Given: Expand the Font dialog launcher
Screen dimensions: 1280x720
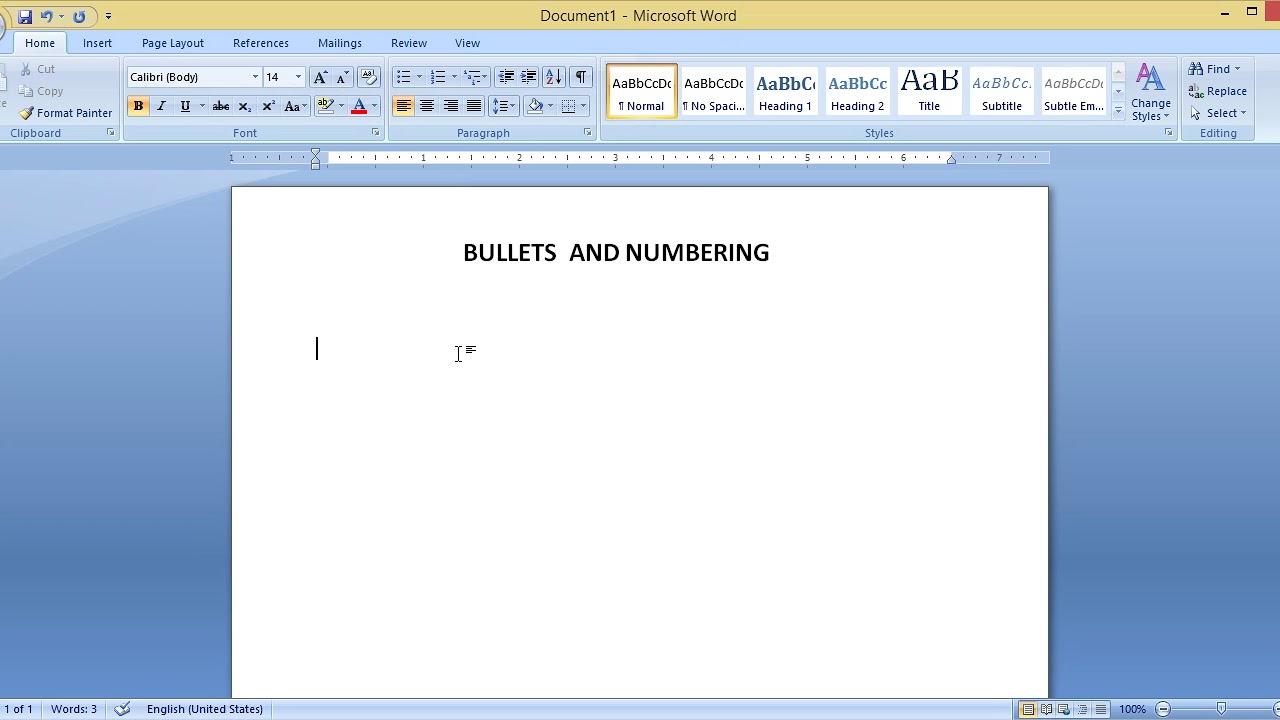Looking at the screenshot, I should [x=376, y=133].
